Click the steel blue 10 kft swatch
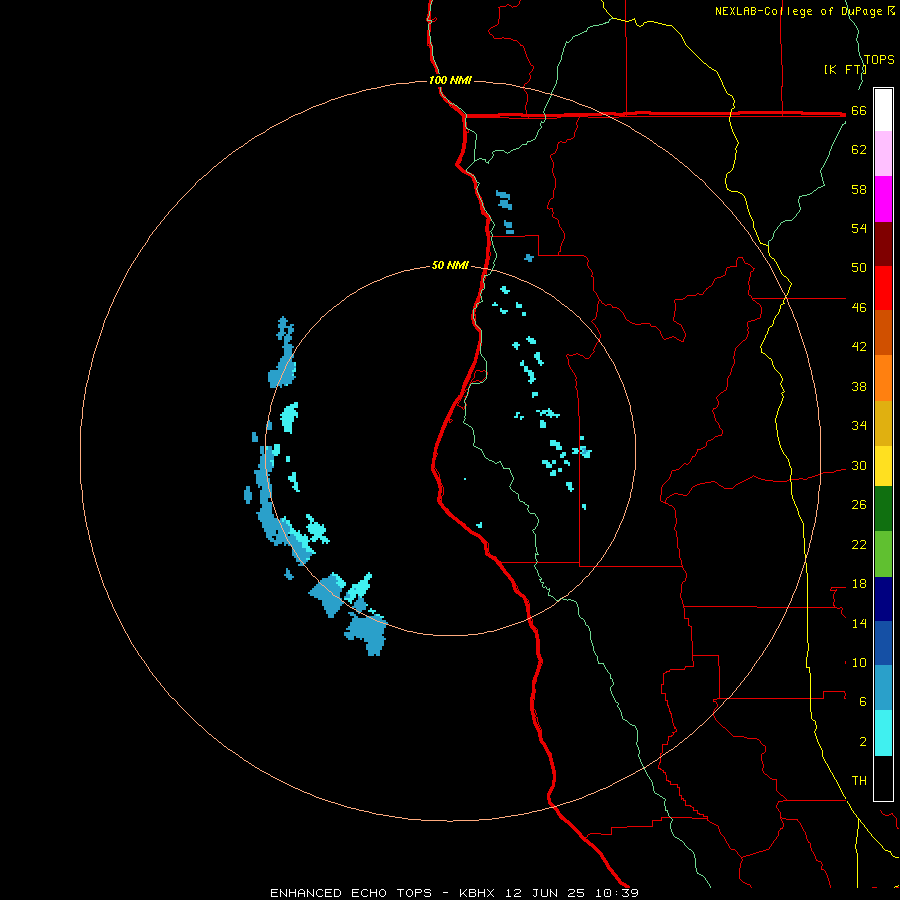The image size is (900, 900). coord(883,688)
